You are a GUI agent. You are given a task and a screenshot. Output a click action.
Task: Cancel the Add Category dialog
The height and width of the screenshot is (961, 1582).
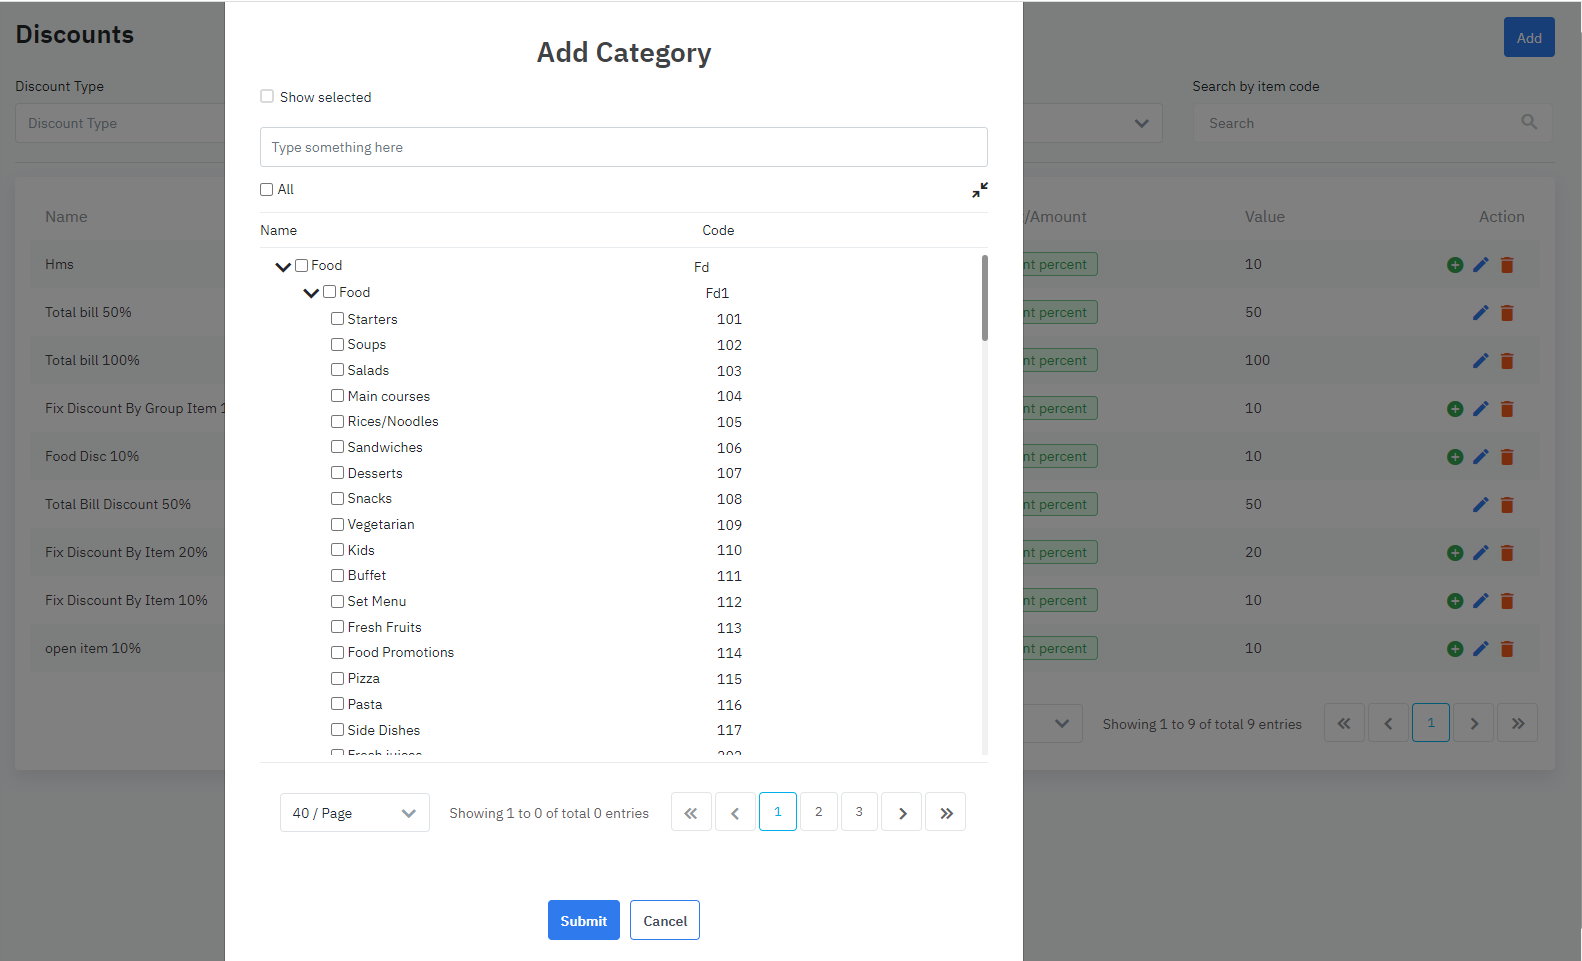[x=665, y=921]
